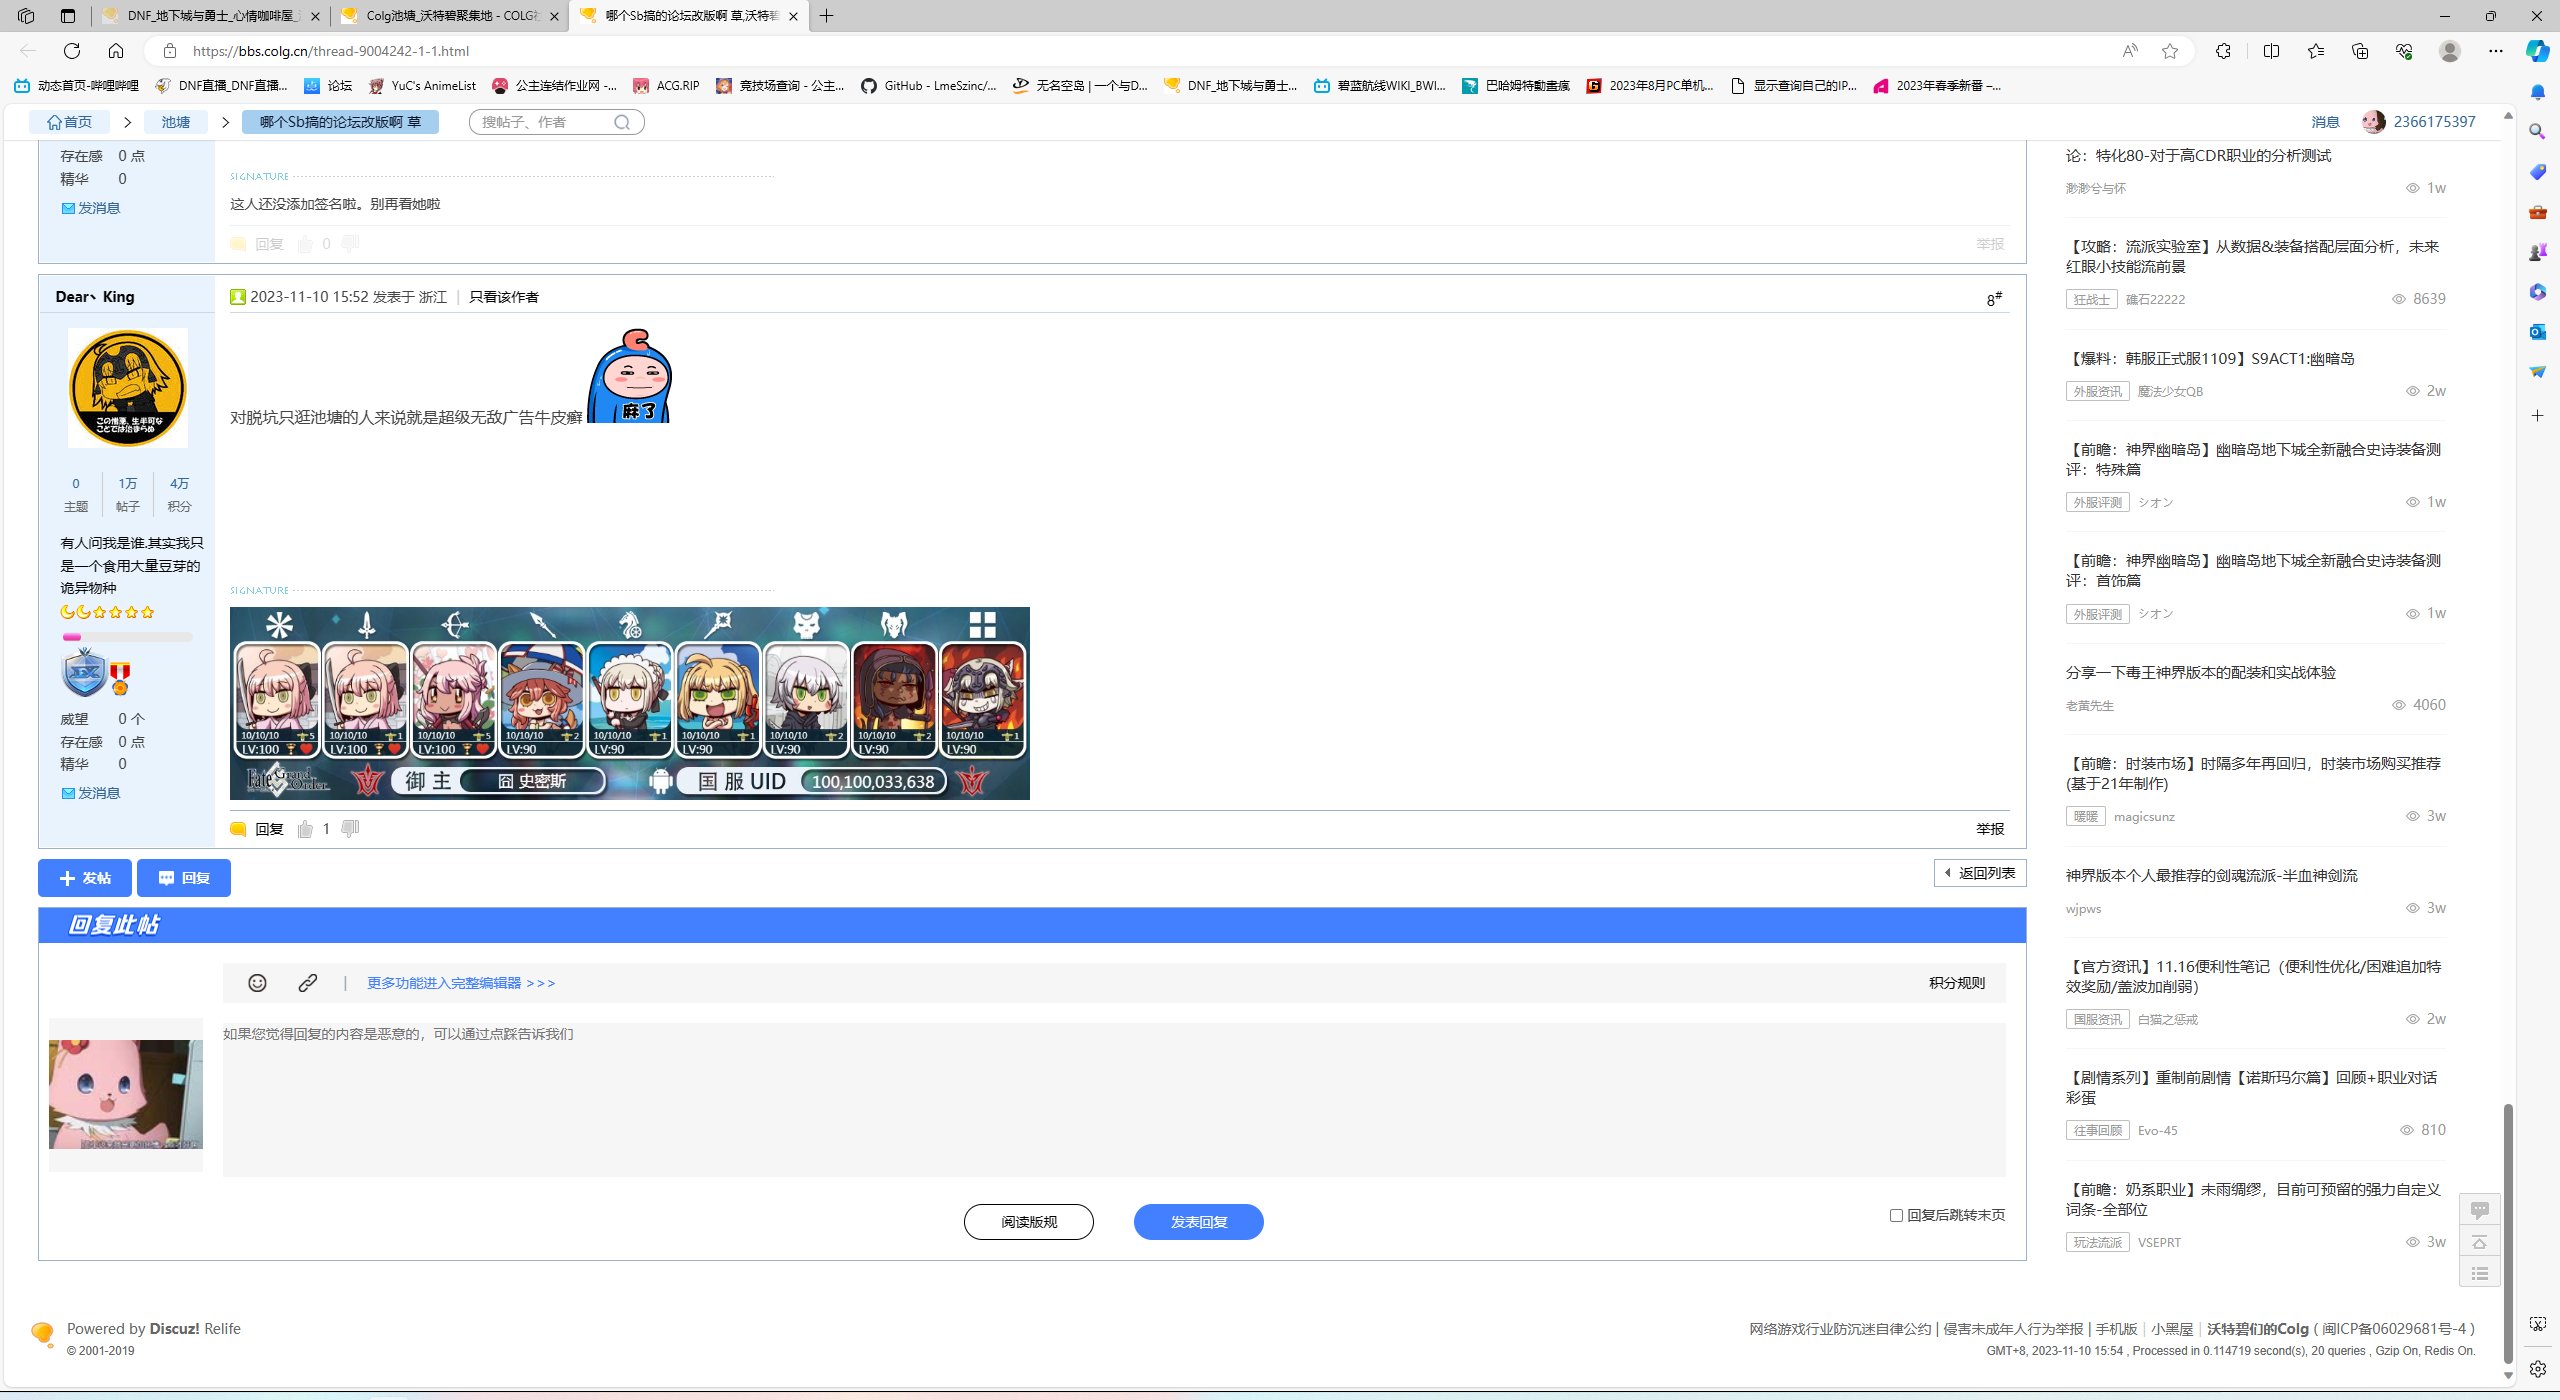2560x1400 pixels.
Task: Open the browser extensions puzzle icon
Action: tap(2223, 51)
